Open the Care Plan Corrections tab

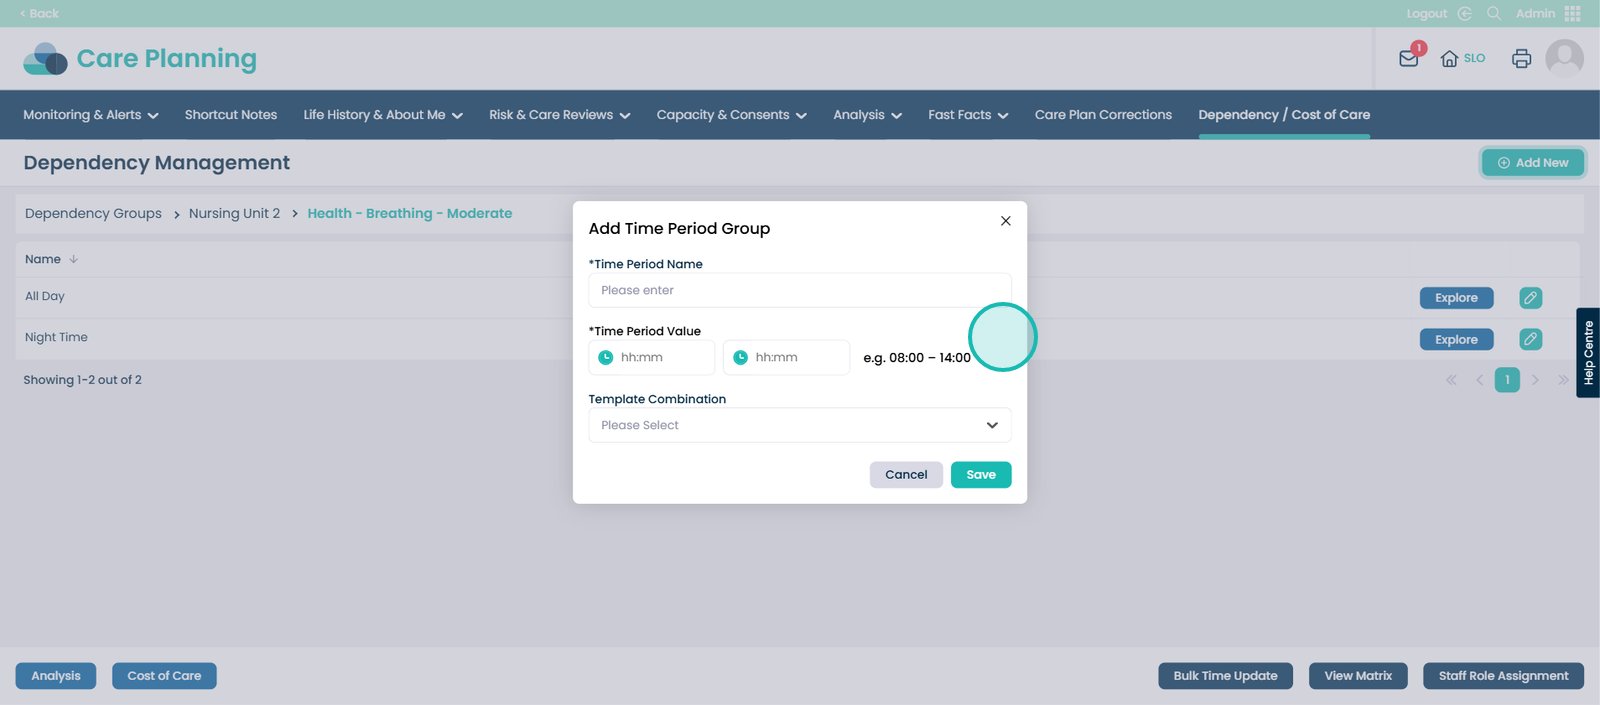click(1103, 115)
